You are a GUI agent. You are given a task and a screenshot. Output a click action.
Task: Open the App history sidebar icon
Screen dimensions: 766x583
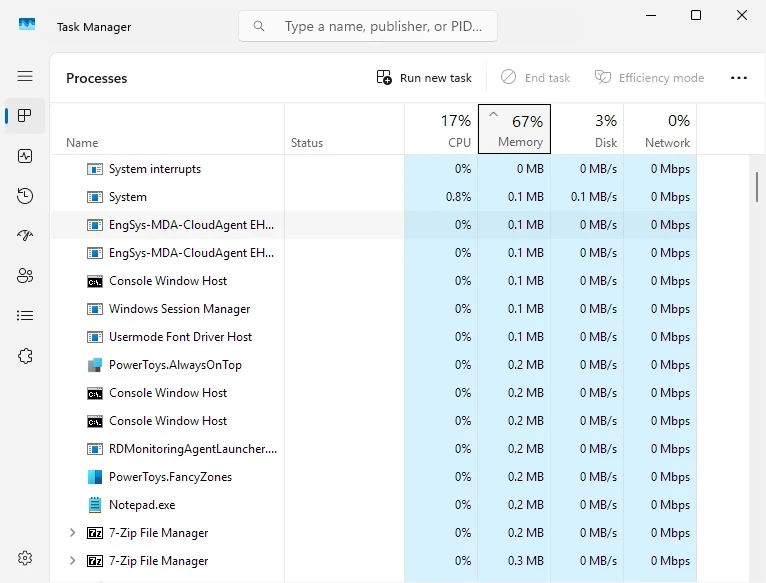tap(25, 196)
